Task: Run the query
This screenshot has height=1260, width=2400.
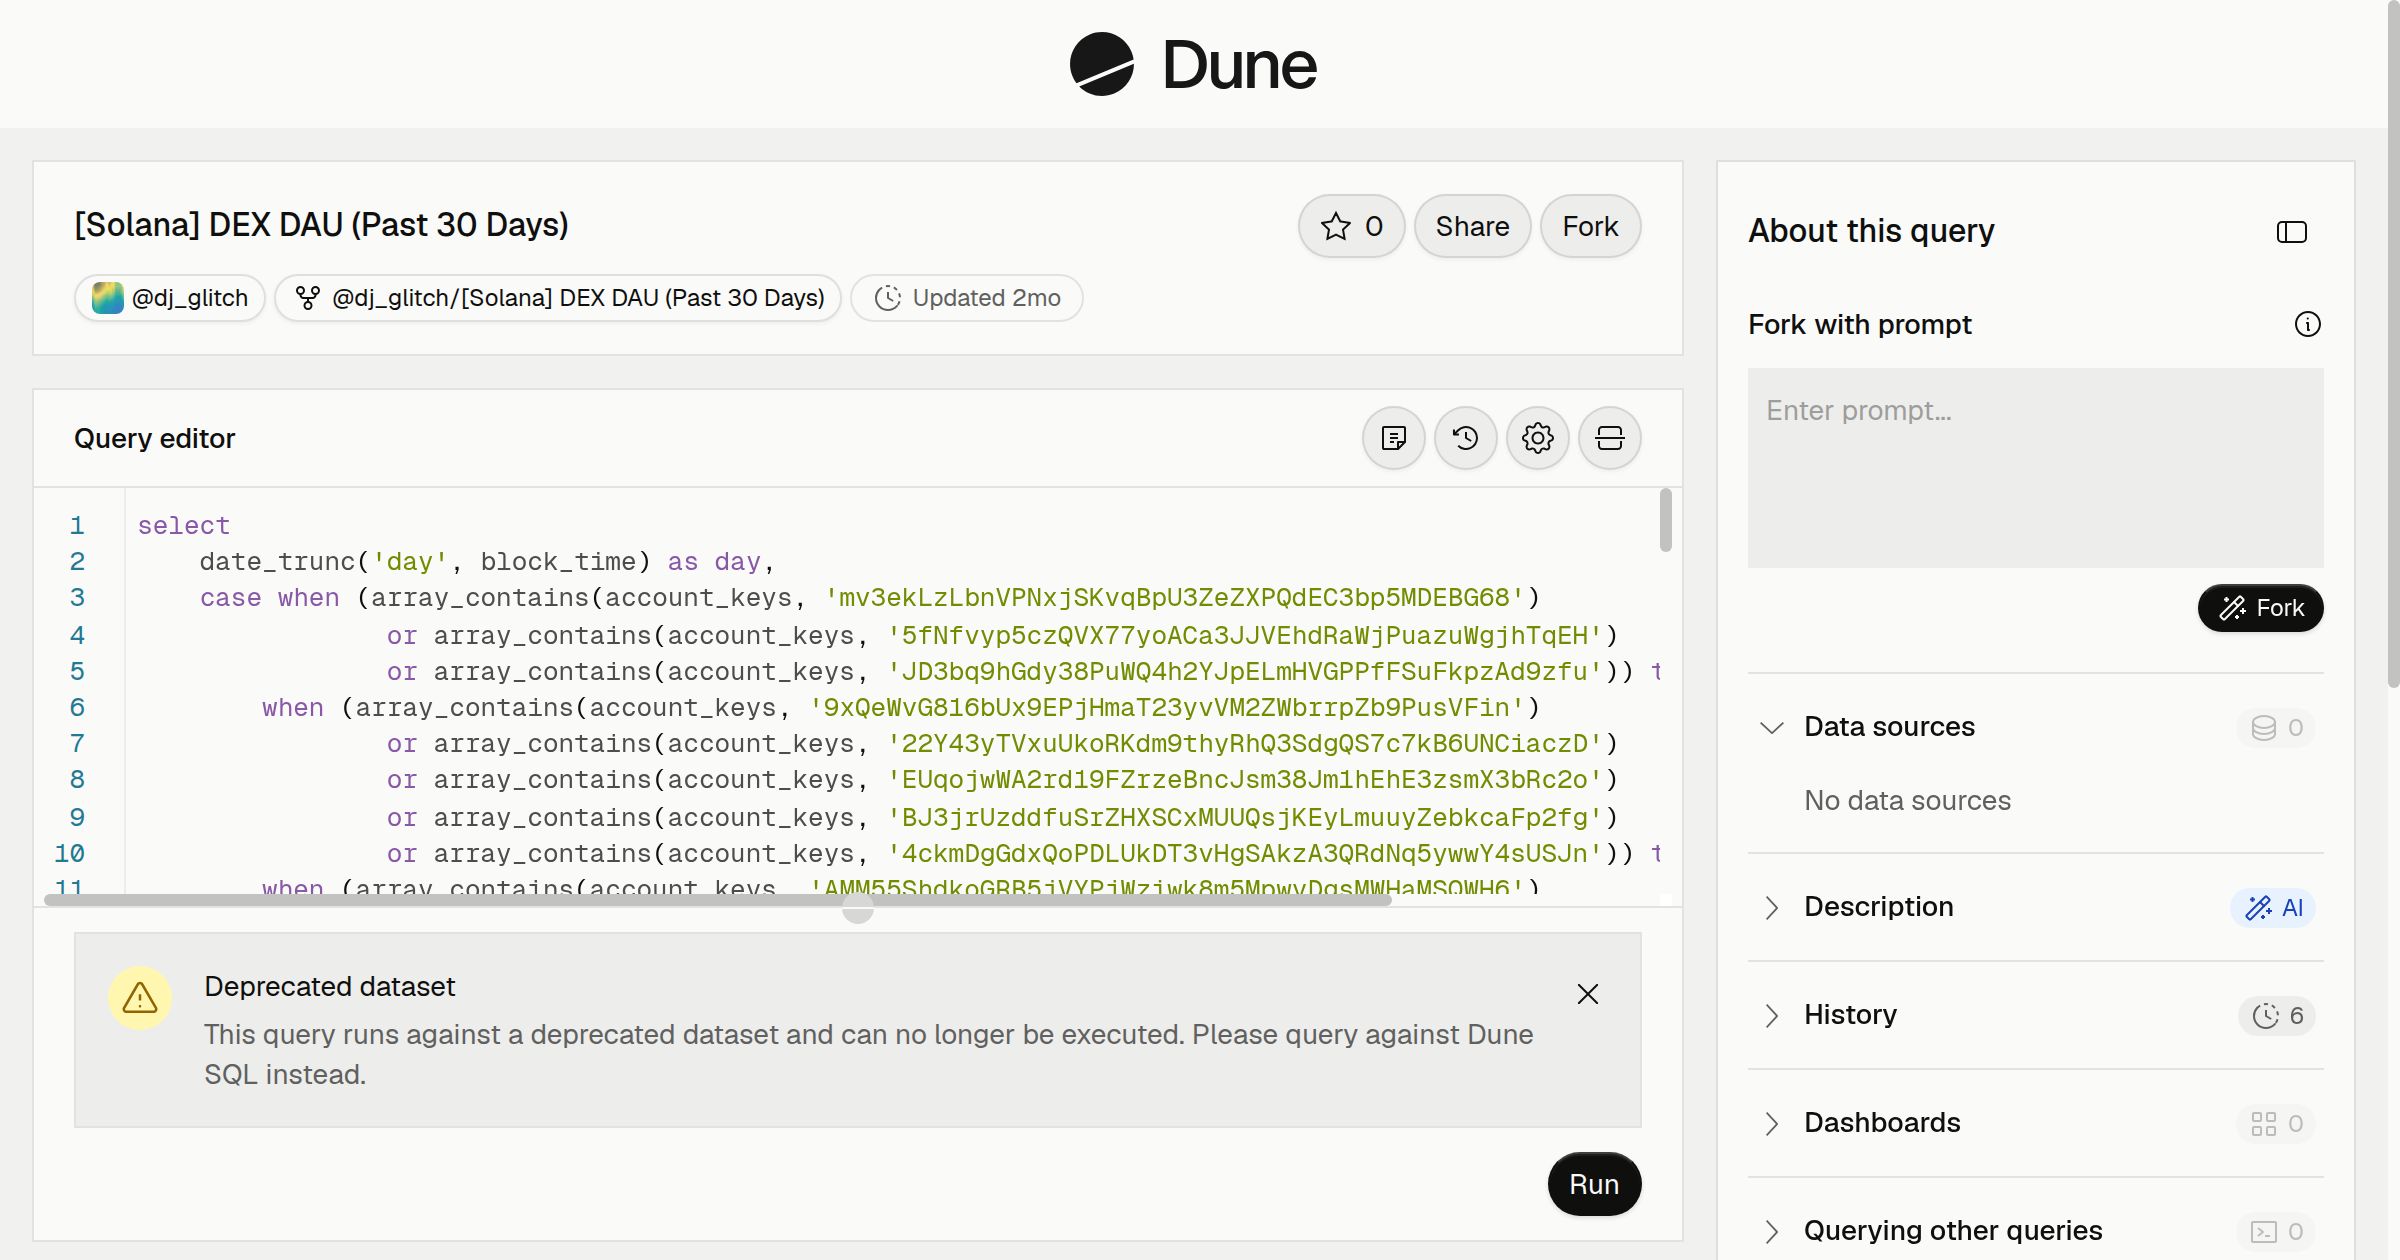Action: click(1594, 1184)
